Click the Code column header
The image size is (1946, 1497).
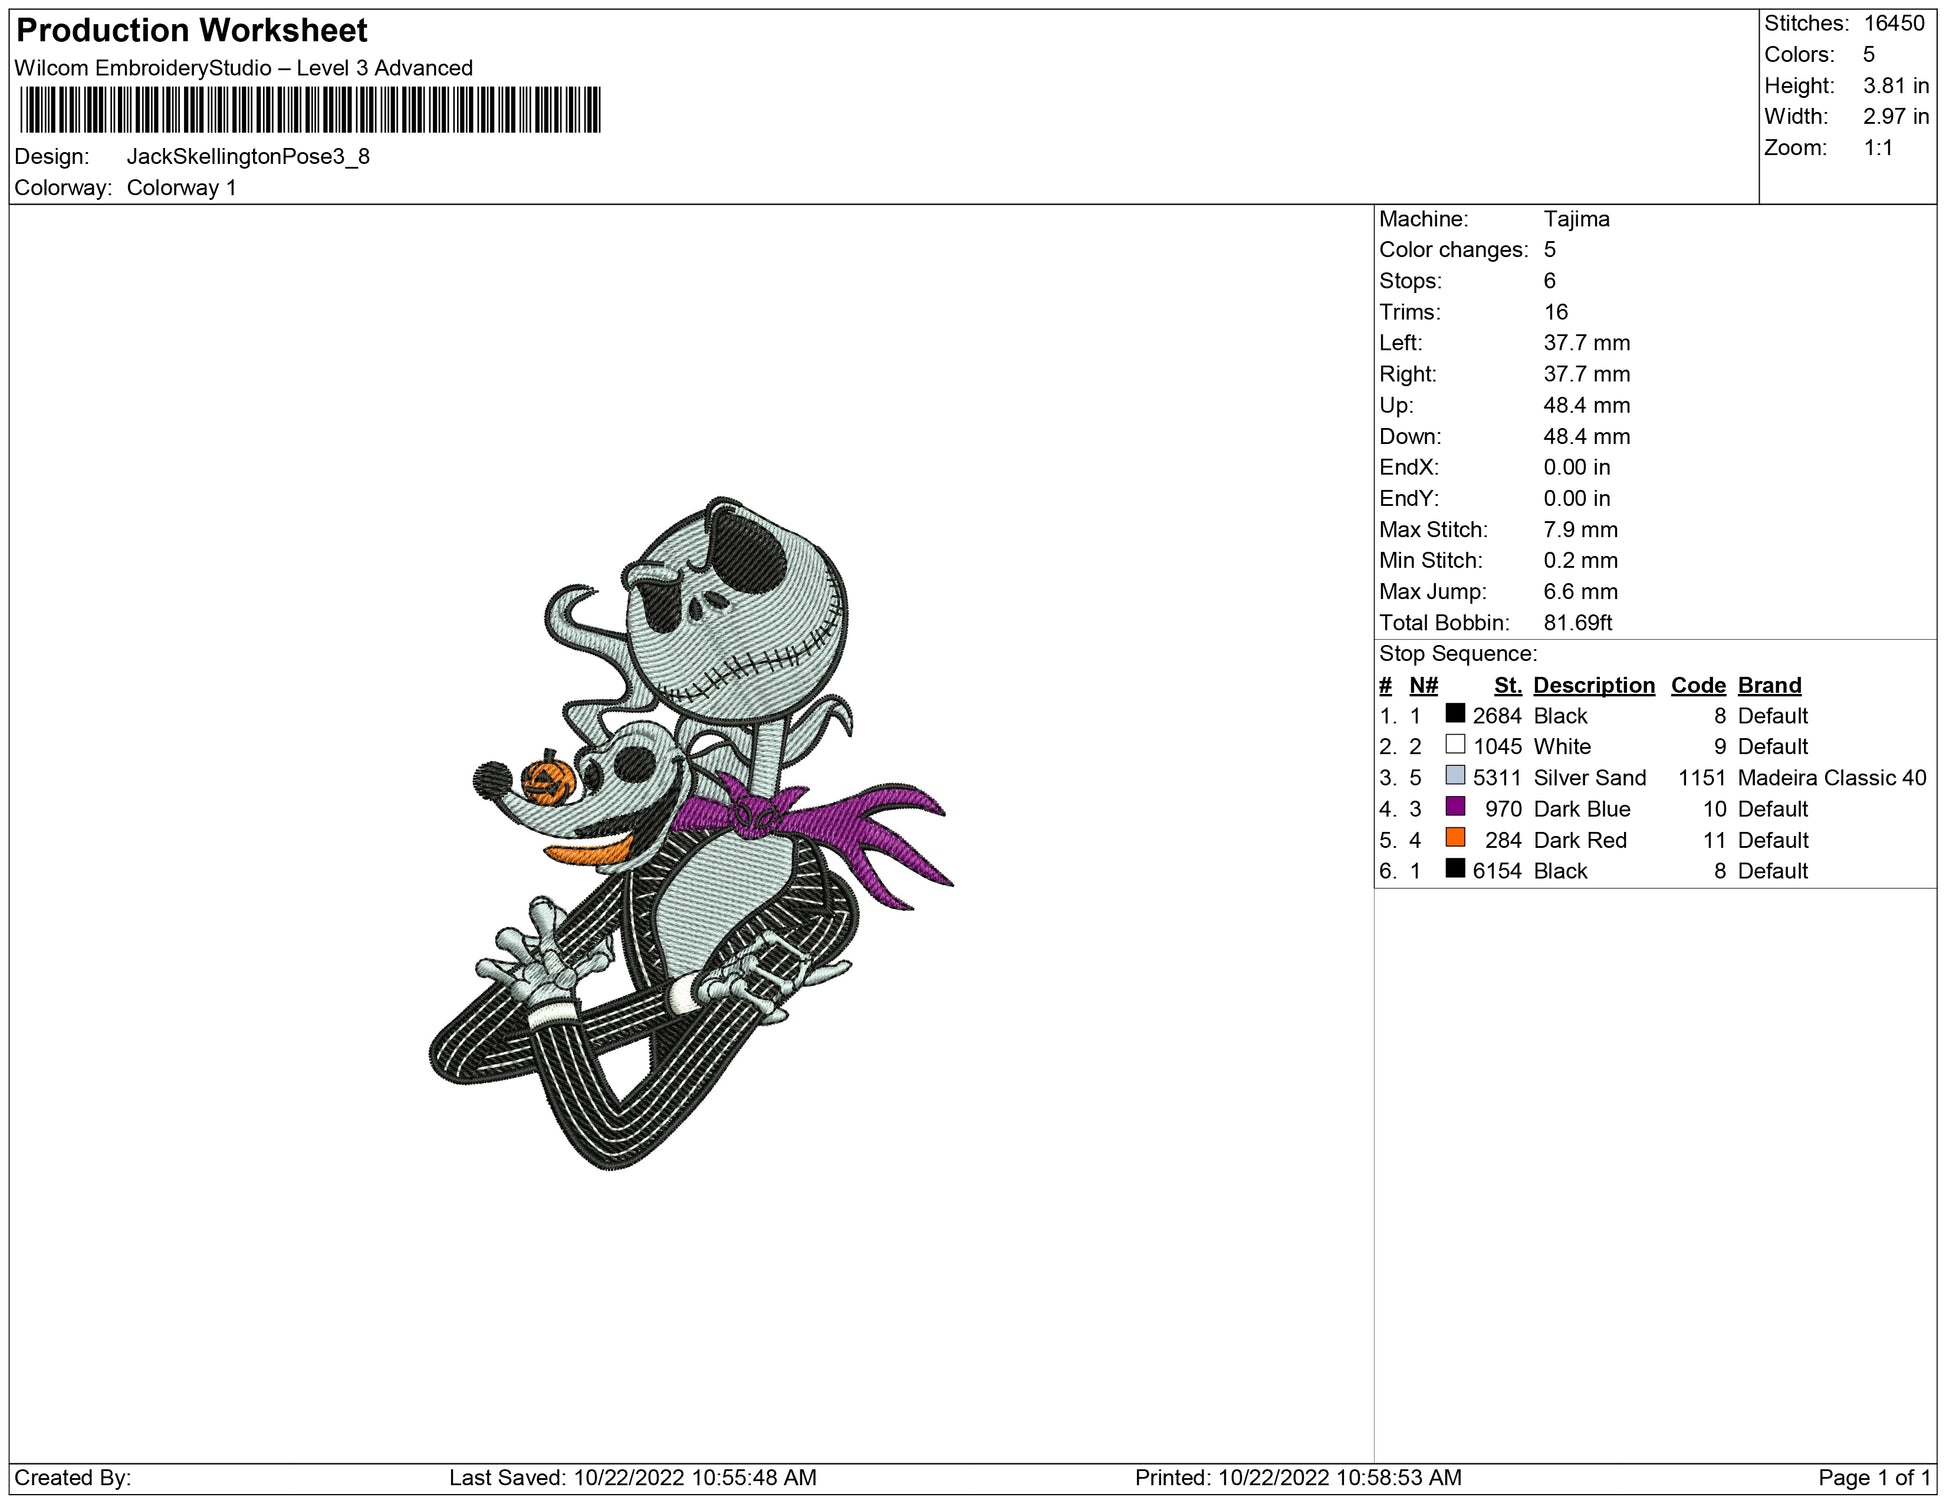point(1698,685)
